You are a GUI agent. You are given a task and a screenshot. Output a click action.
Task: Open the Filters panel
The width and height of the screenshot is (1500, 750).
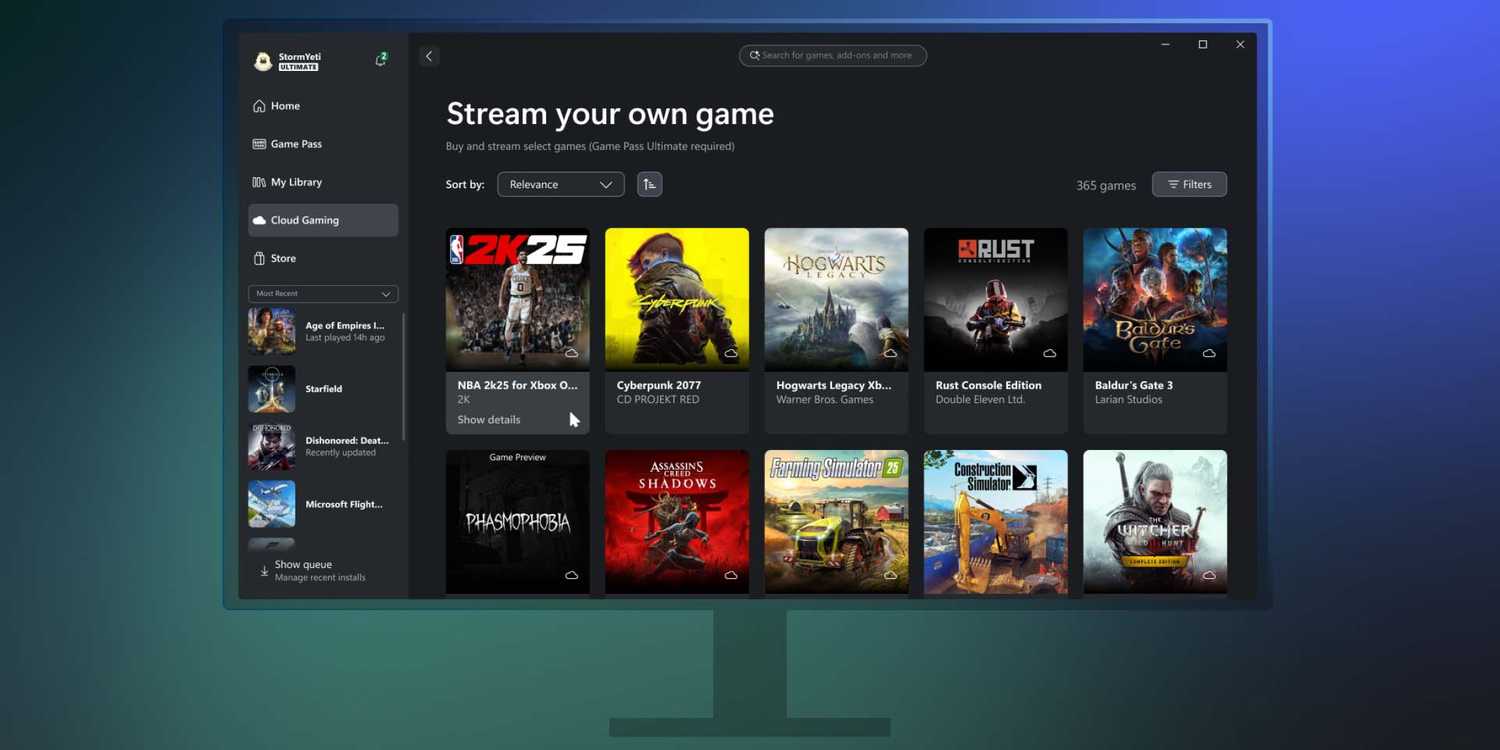click(x=1188, y=184)
